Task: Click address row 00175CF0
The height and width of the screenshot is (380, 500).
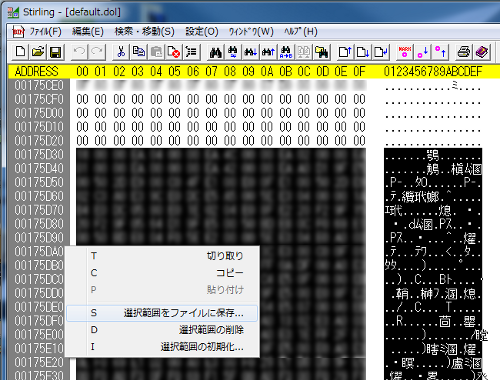Action: tap(39, 99)
